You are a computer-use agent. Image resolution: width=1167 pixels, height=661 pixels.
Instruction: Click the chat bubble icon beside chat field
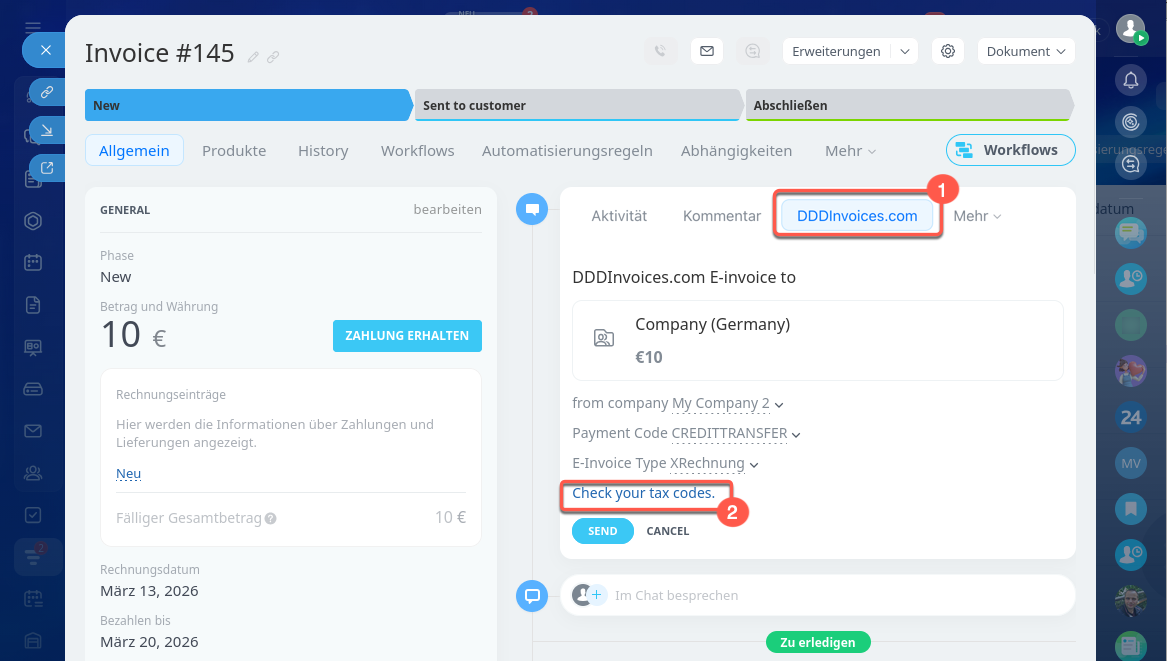(x=532, y=595)
